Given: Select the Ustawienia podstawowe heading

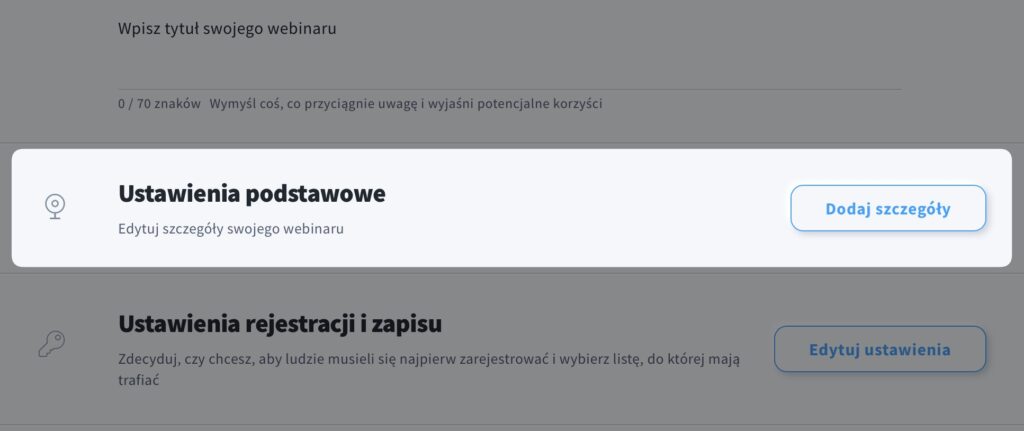Looking at the screenshot, I should tap(251, 194).
